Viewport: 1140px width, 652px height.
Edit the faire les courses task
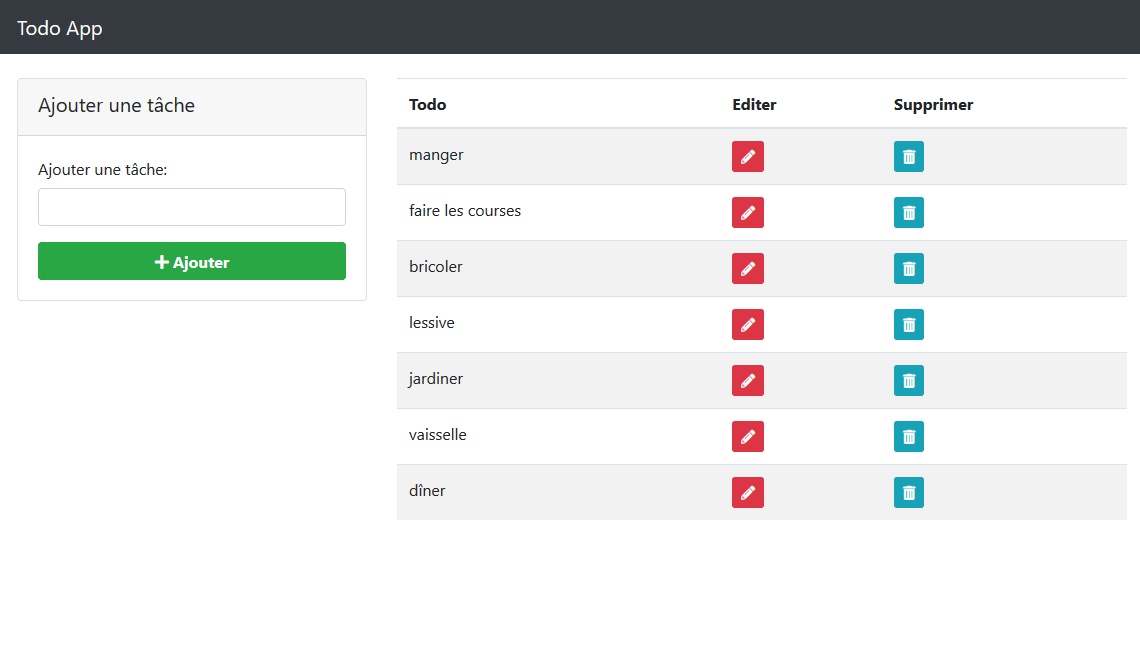(x=747, y=213)
